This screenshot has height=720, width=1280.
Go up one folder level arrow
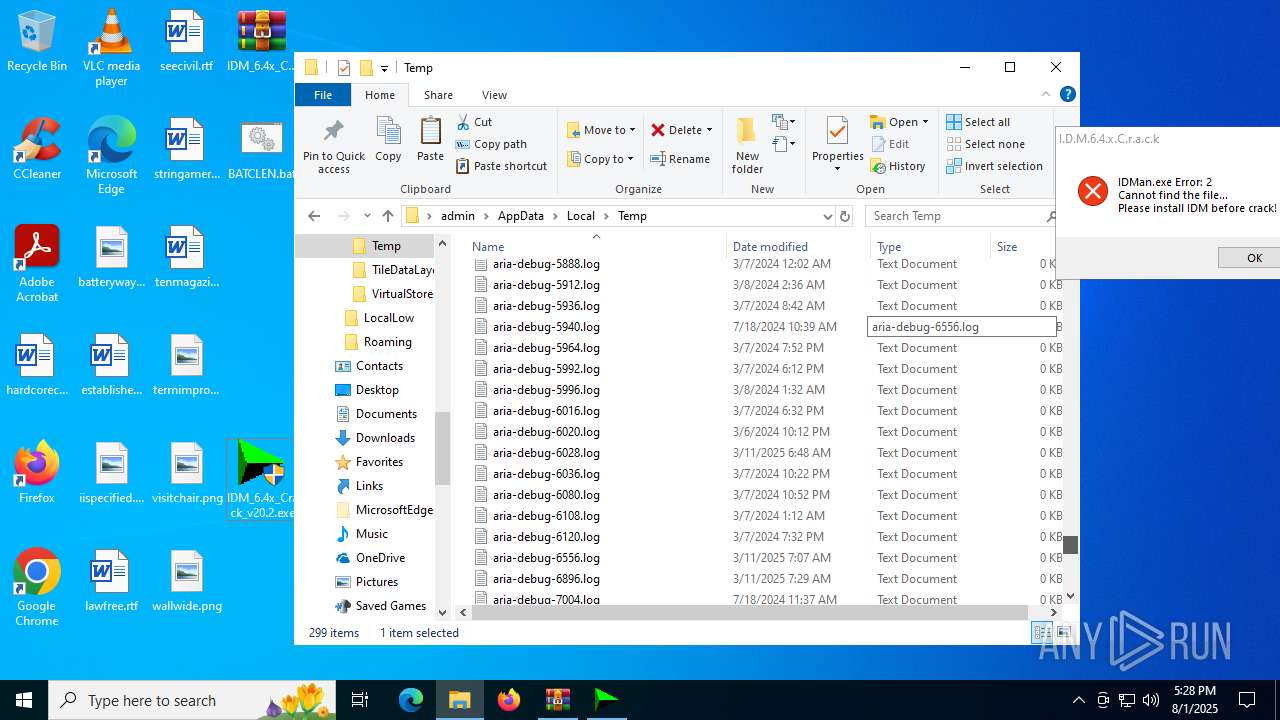tap(388, 216)
